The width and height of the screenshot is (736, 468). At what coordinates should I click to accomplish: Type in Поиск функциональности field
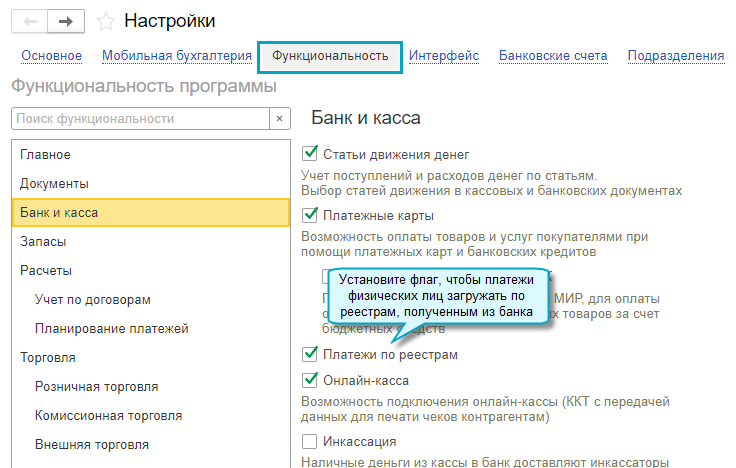pyautogui.click(x=140, y=119)
